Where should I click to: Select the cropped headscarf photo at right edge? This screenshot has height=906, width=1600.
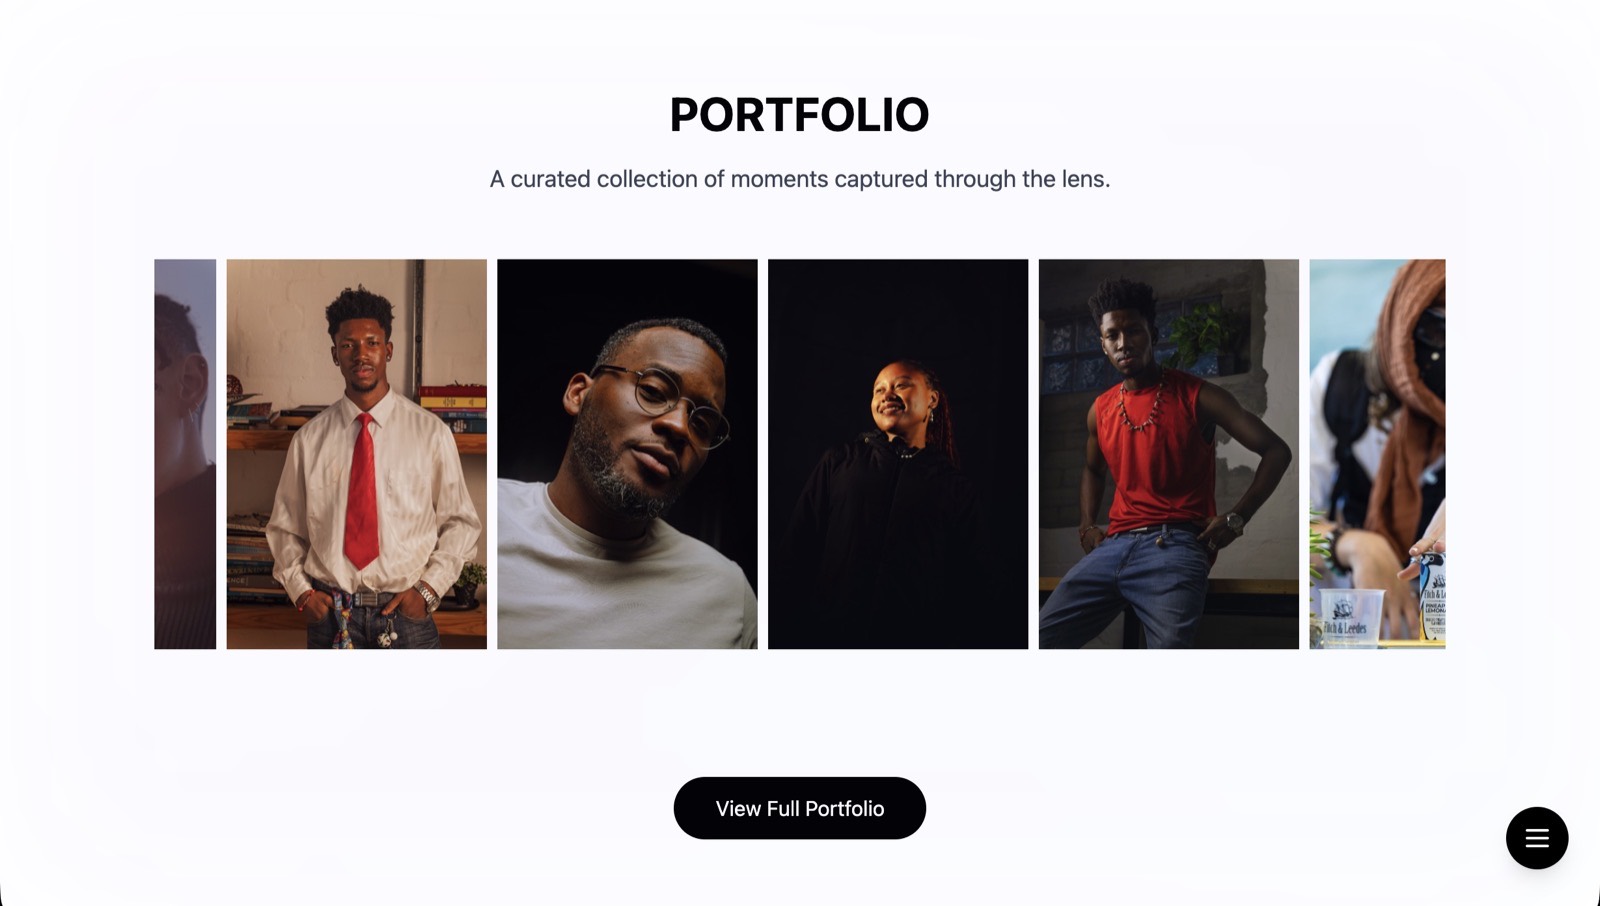(1377, 454)
